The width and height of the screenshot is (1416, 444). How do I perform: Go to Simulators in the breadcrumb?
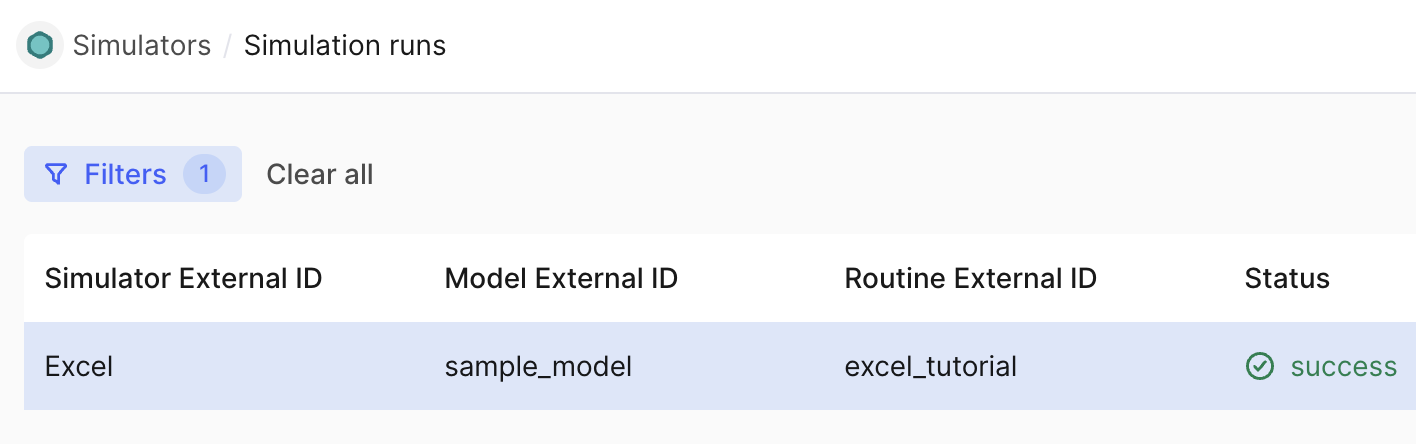(142, 46)
